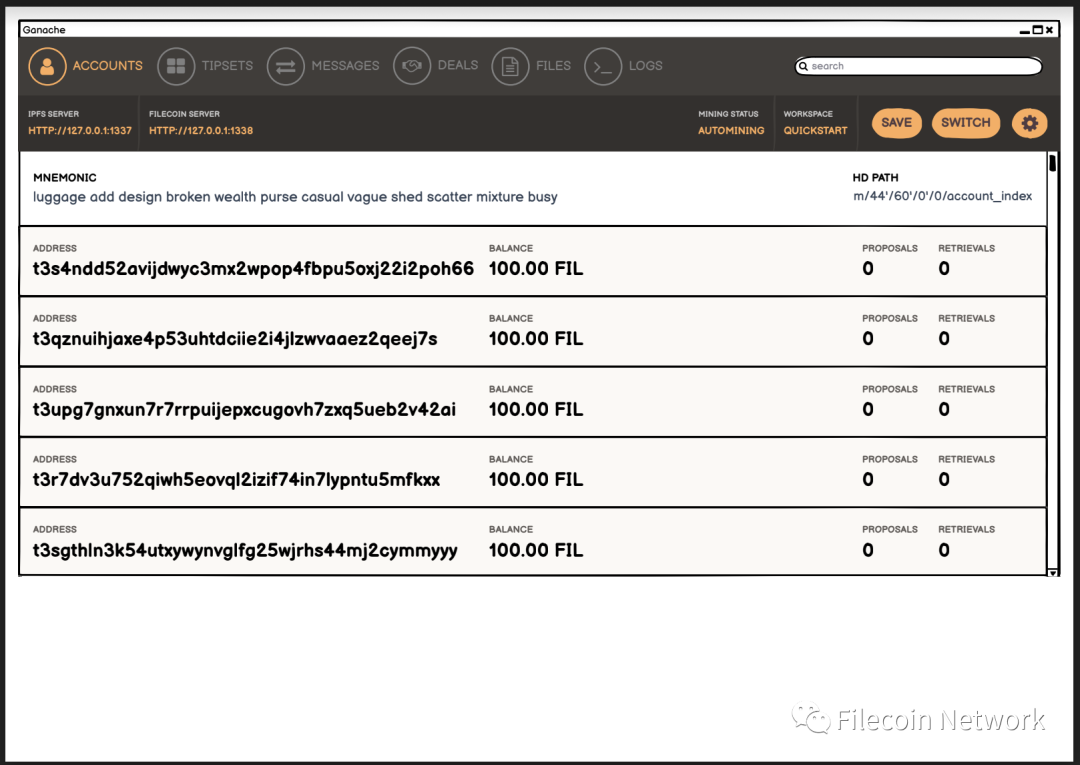Click the 100.00 FIL balance of t3sgthln account
Screen dimensions: 1080x765
[536, 550]
